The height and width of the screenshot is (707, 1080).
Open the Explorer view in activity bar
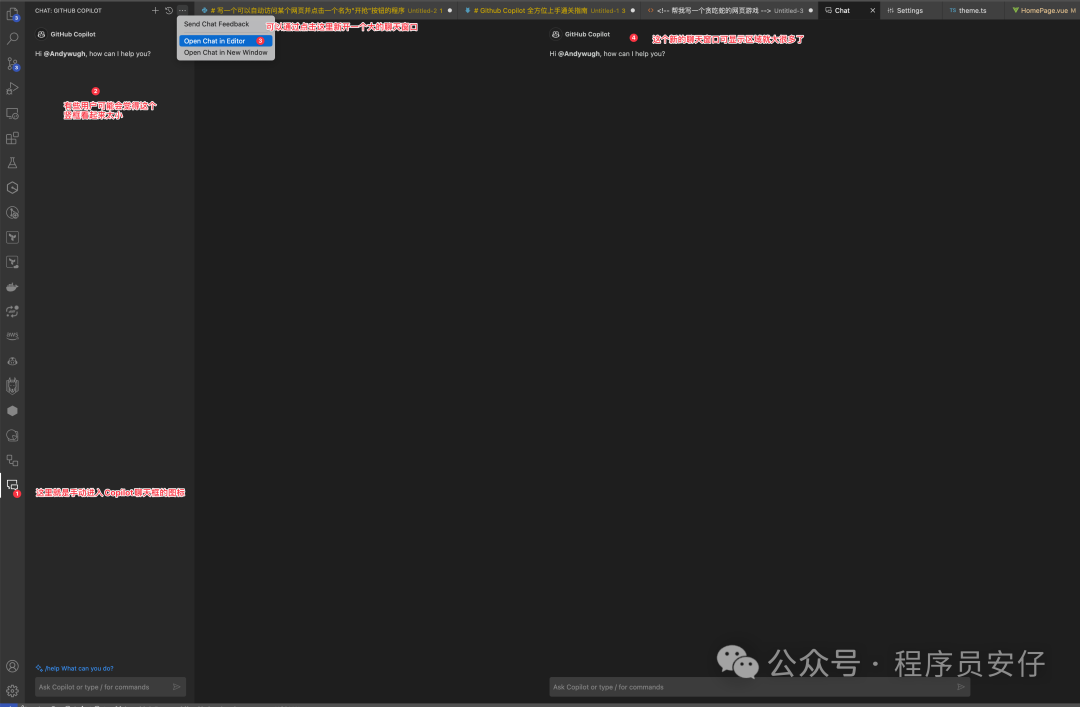point(12,14)
